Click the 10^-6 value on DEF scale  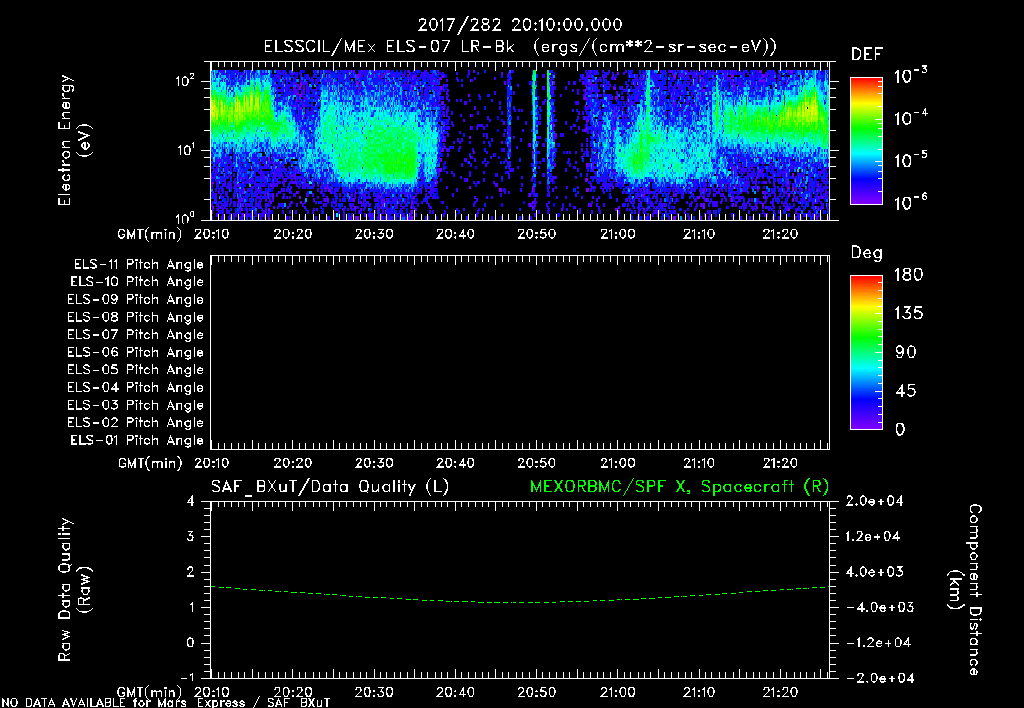click(x=910, y=201)
